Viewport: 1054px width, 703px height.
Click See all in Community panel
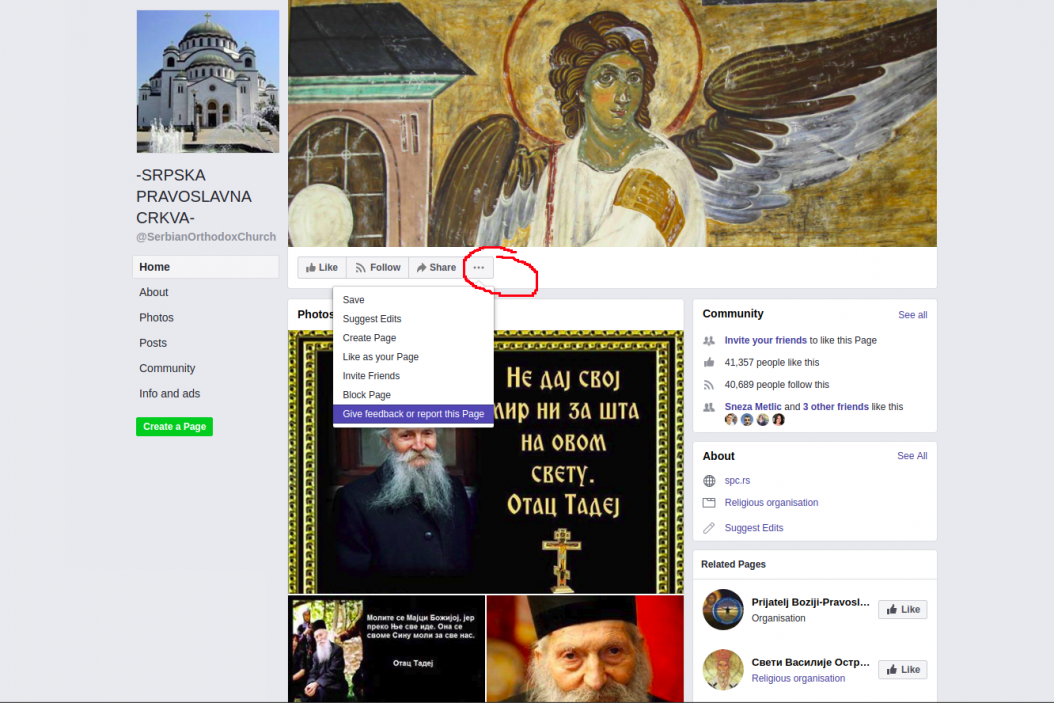coord(912,315)
